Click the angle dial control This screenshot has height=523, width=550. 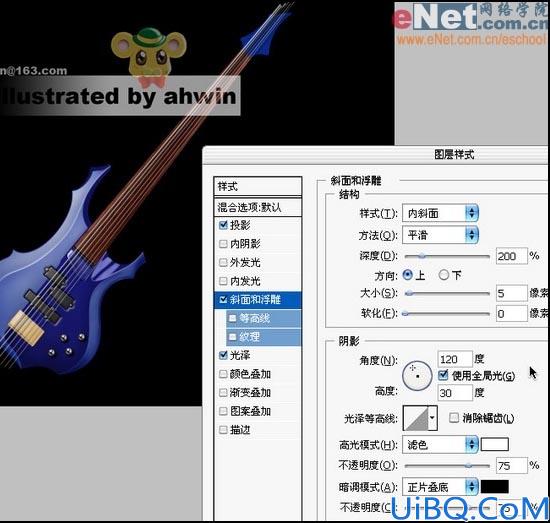coord(417,376)
